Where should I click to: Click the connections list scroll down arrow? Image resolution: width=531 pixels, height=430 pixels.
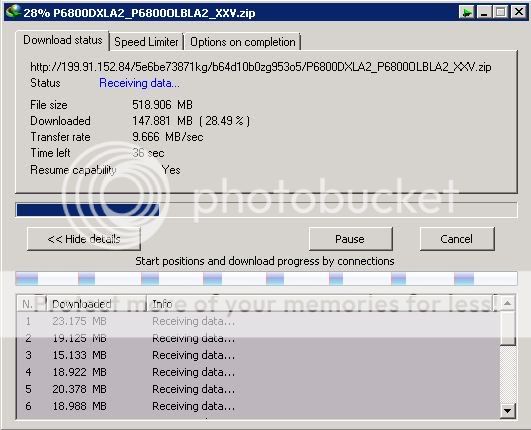click(x=507, y=411)
